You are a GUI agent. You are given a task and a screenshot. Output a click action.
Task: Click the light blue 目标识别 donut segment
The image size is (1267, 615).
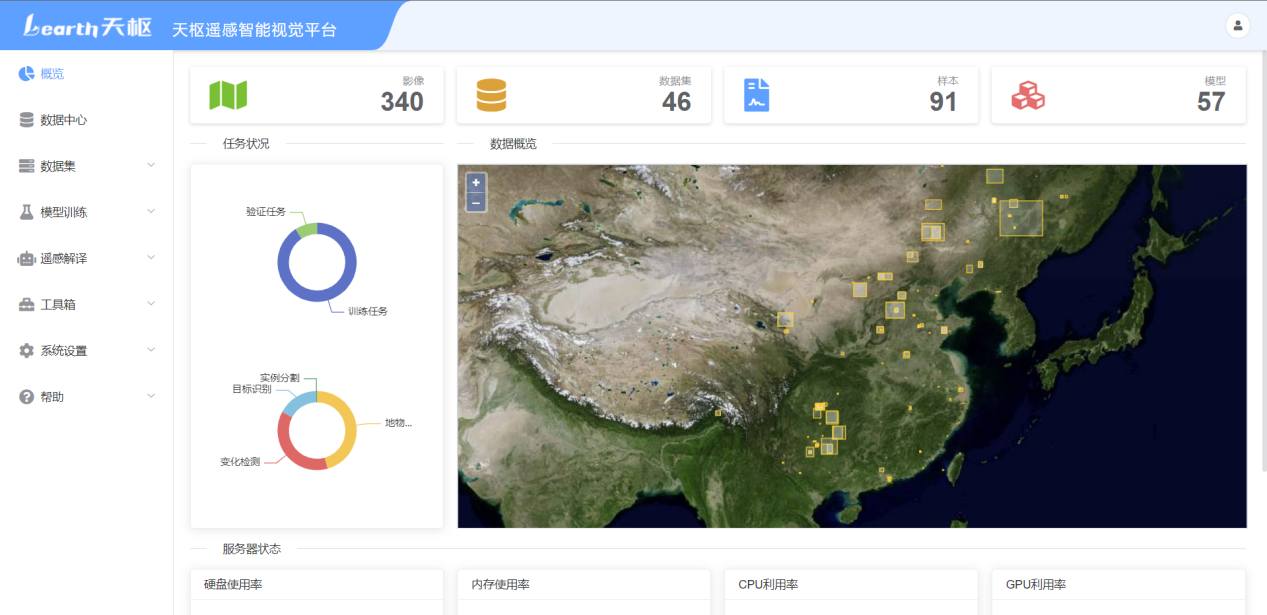[x=297, y=402]
